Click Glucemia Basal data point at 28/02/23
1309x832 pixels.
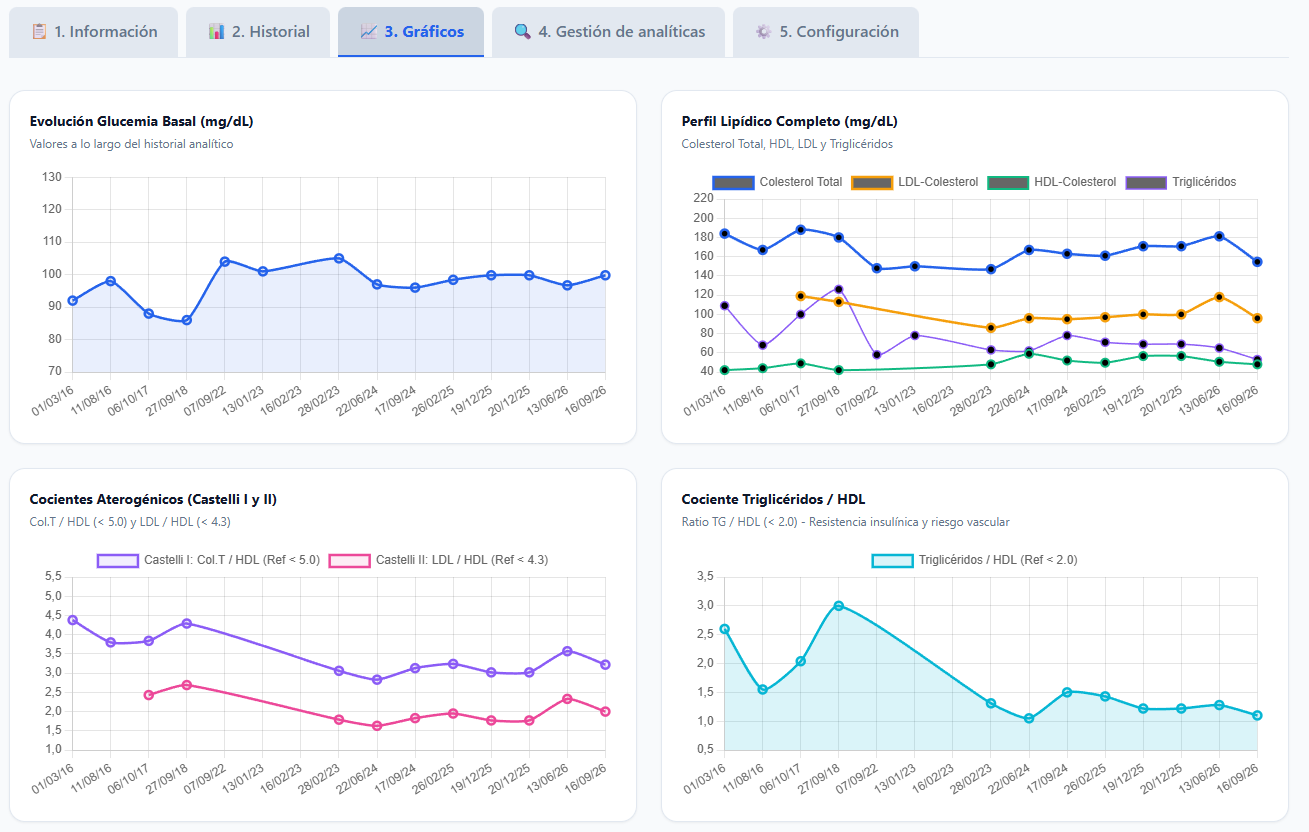(x=339, y=258)
